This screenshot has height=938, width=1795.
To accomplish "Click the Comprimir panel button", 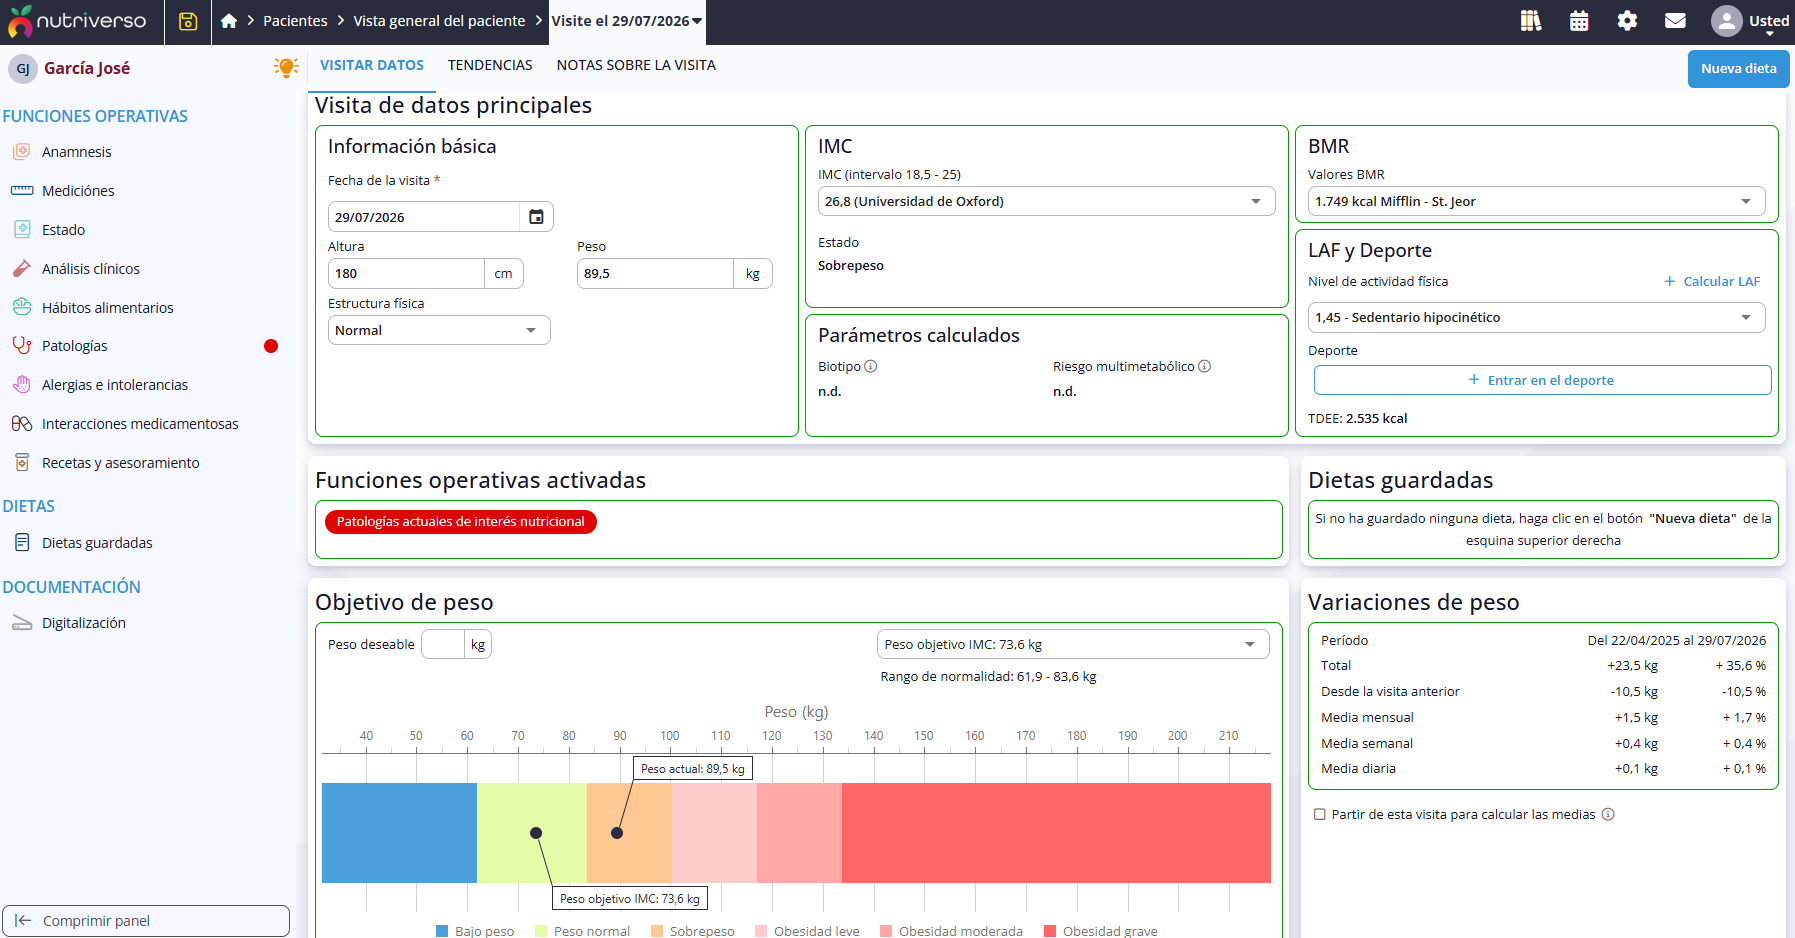I will pos(146,921).
